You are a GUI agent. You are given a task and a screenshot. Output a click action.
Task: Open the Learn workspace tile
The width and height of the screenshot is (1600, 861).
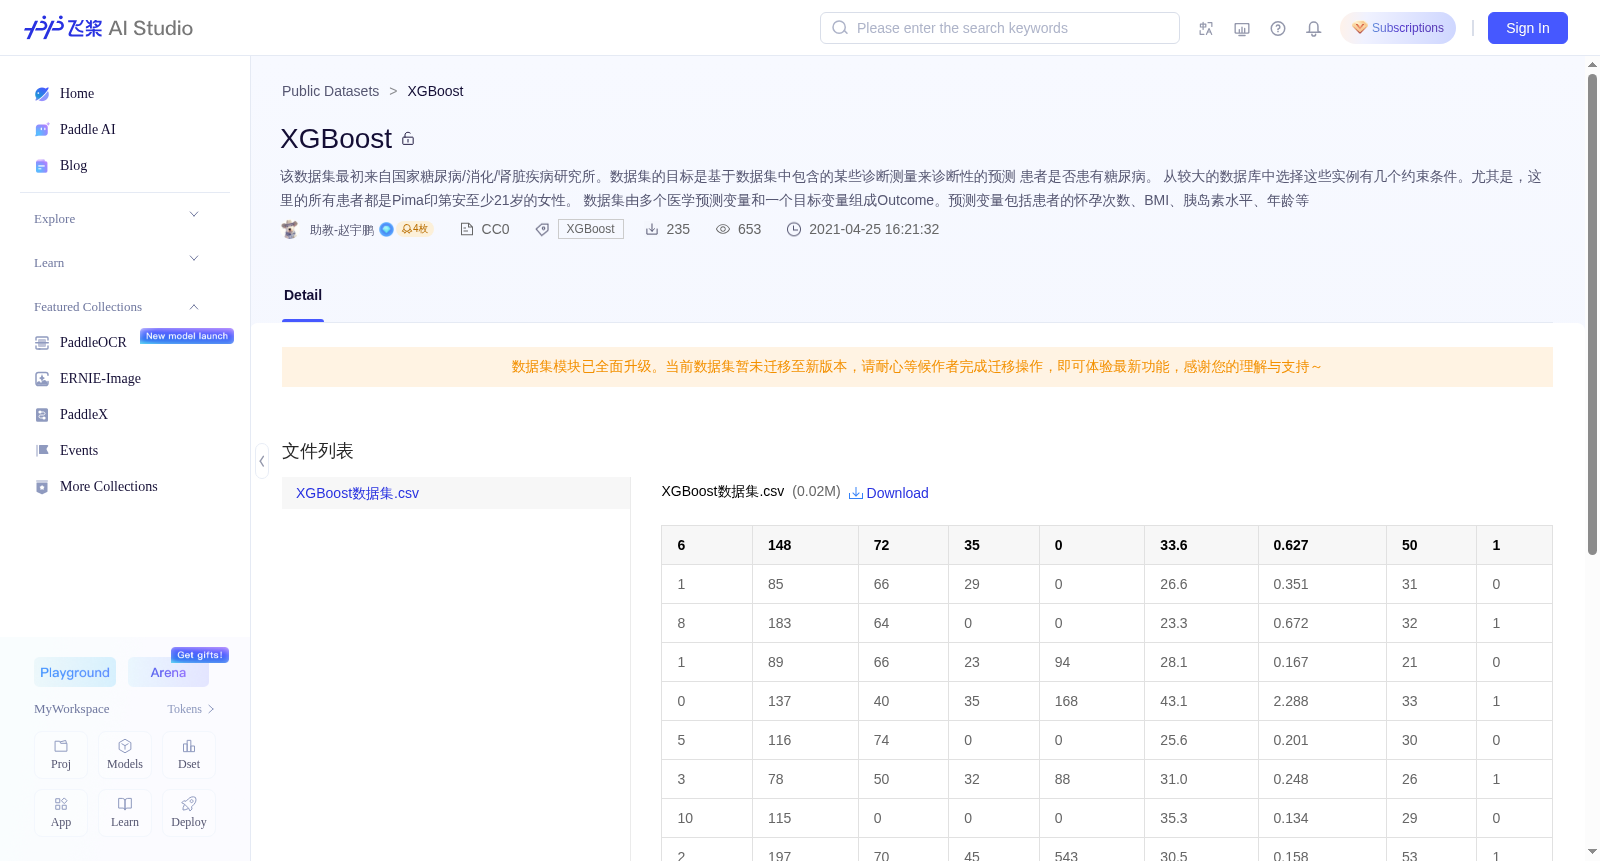coord(125,813)
